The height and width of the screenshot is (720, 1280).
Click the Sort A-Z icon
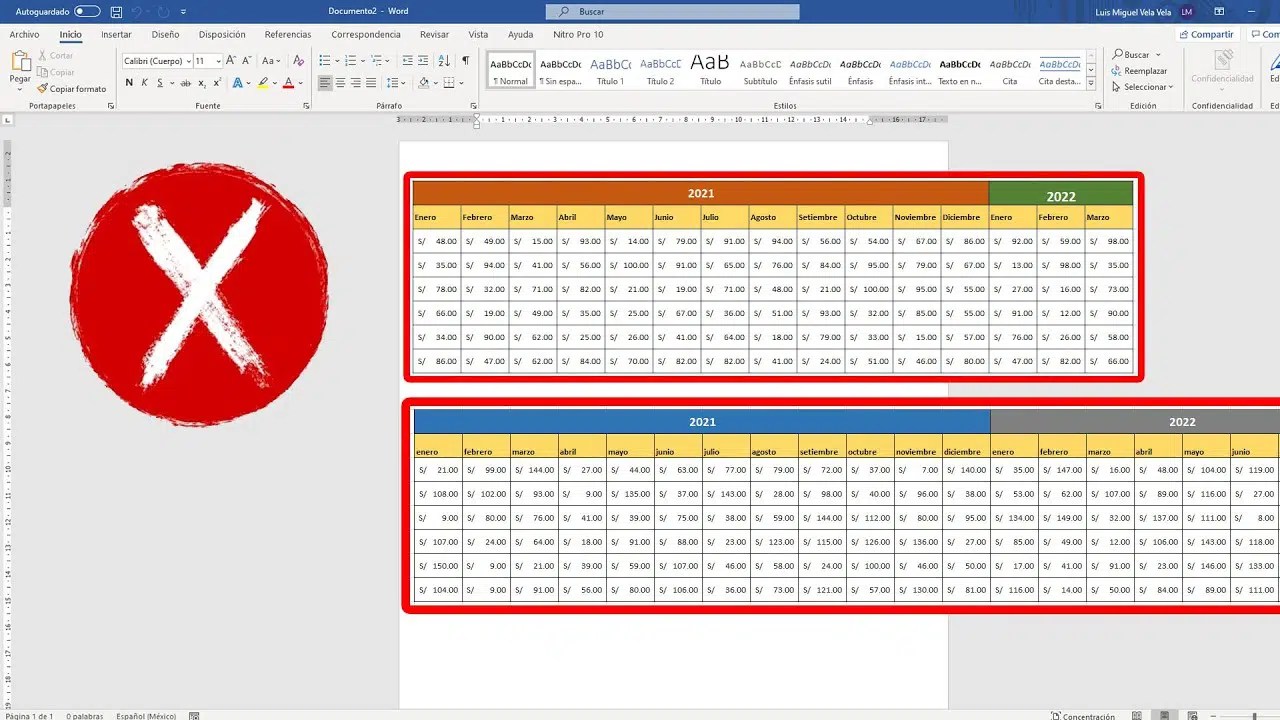[445, 61]
